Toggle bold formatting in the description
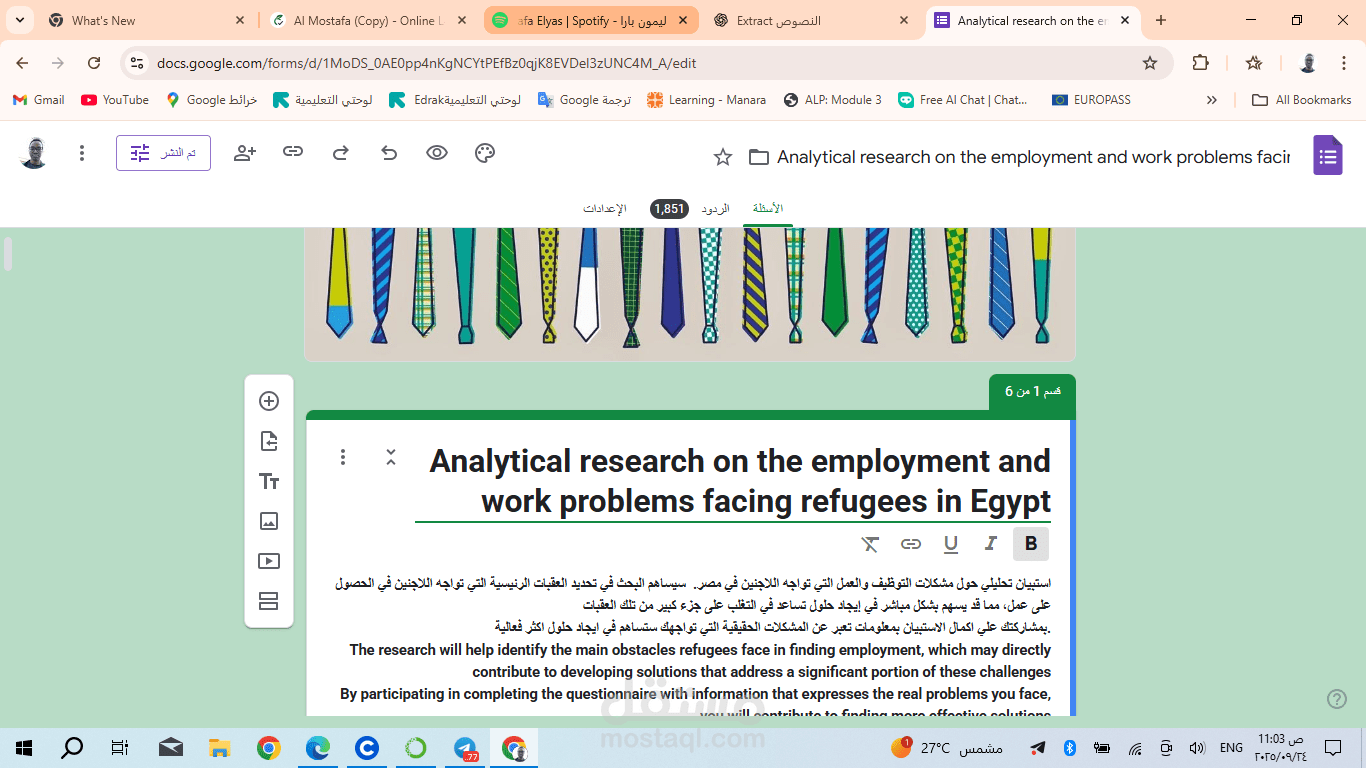The width and height of the screenshot is (1366, 768). [1031, 544]
